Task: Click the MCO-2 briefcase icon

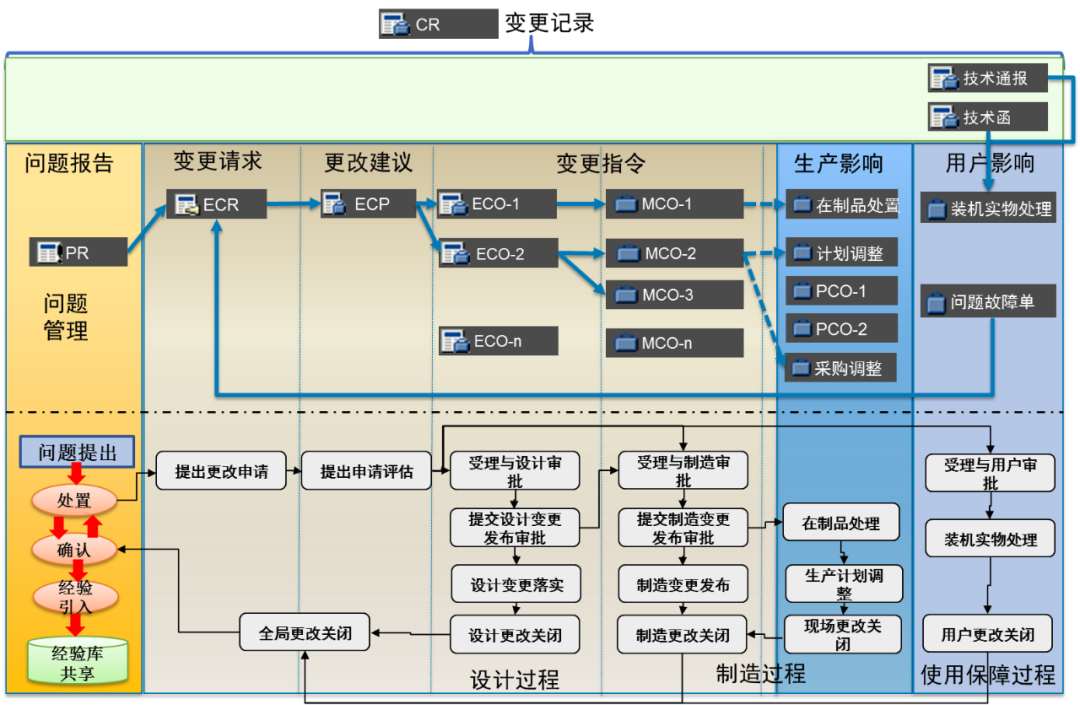Action: [x=628, y=254]
